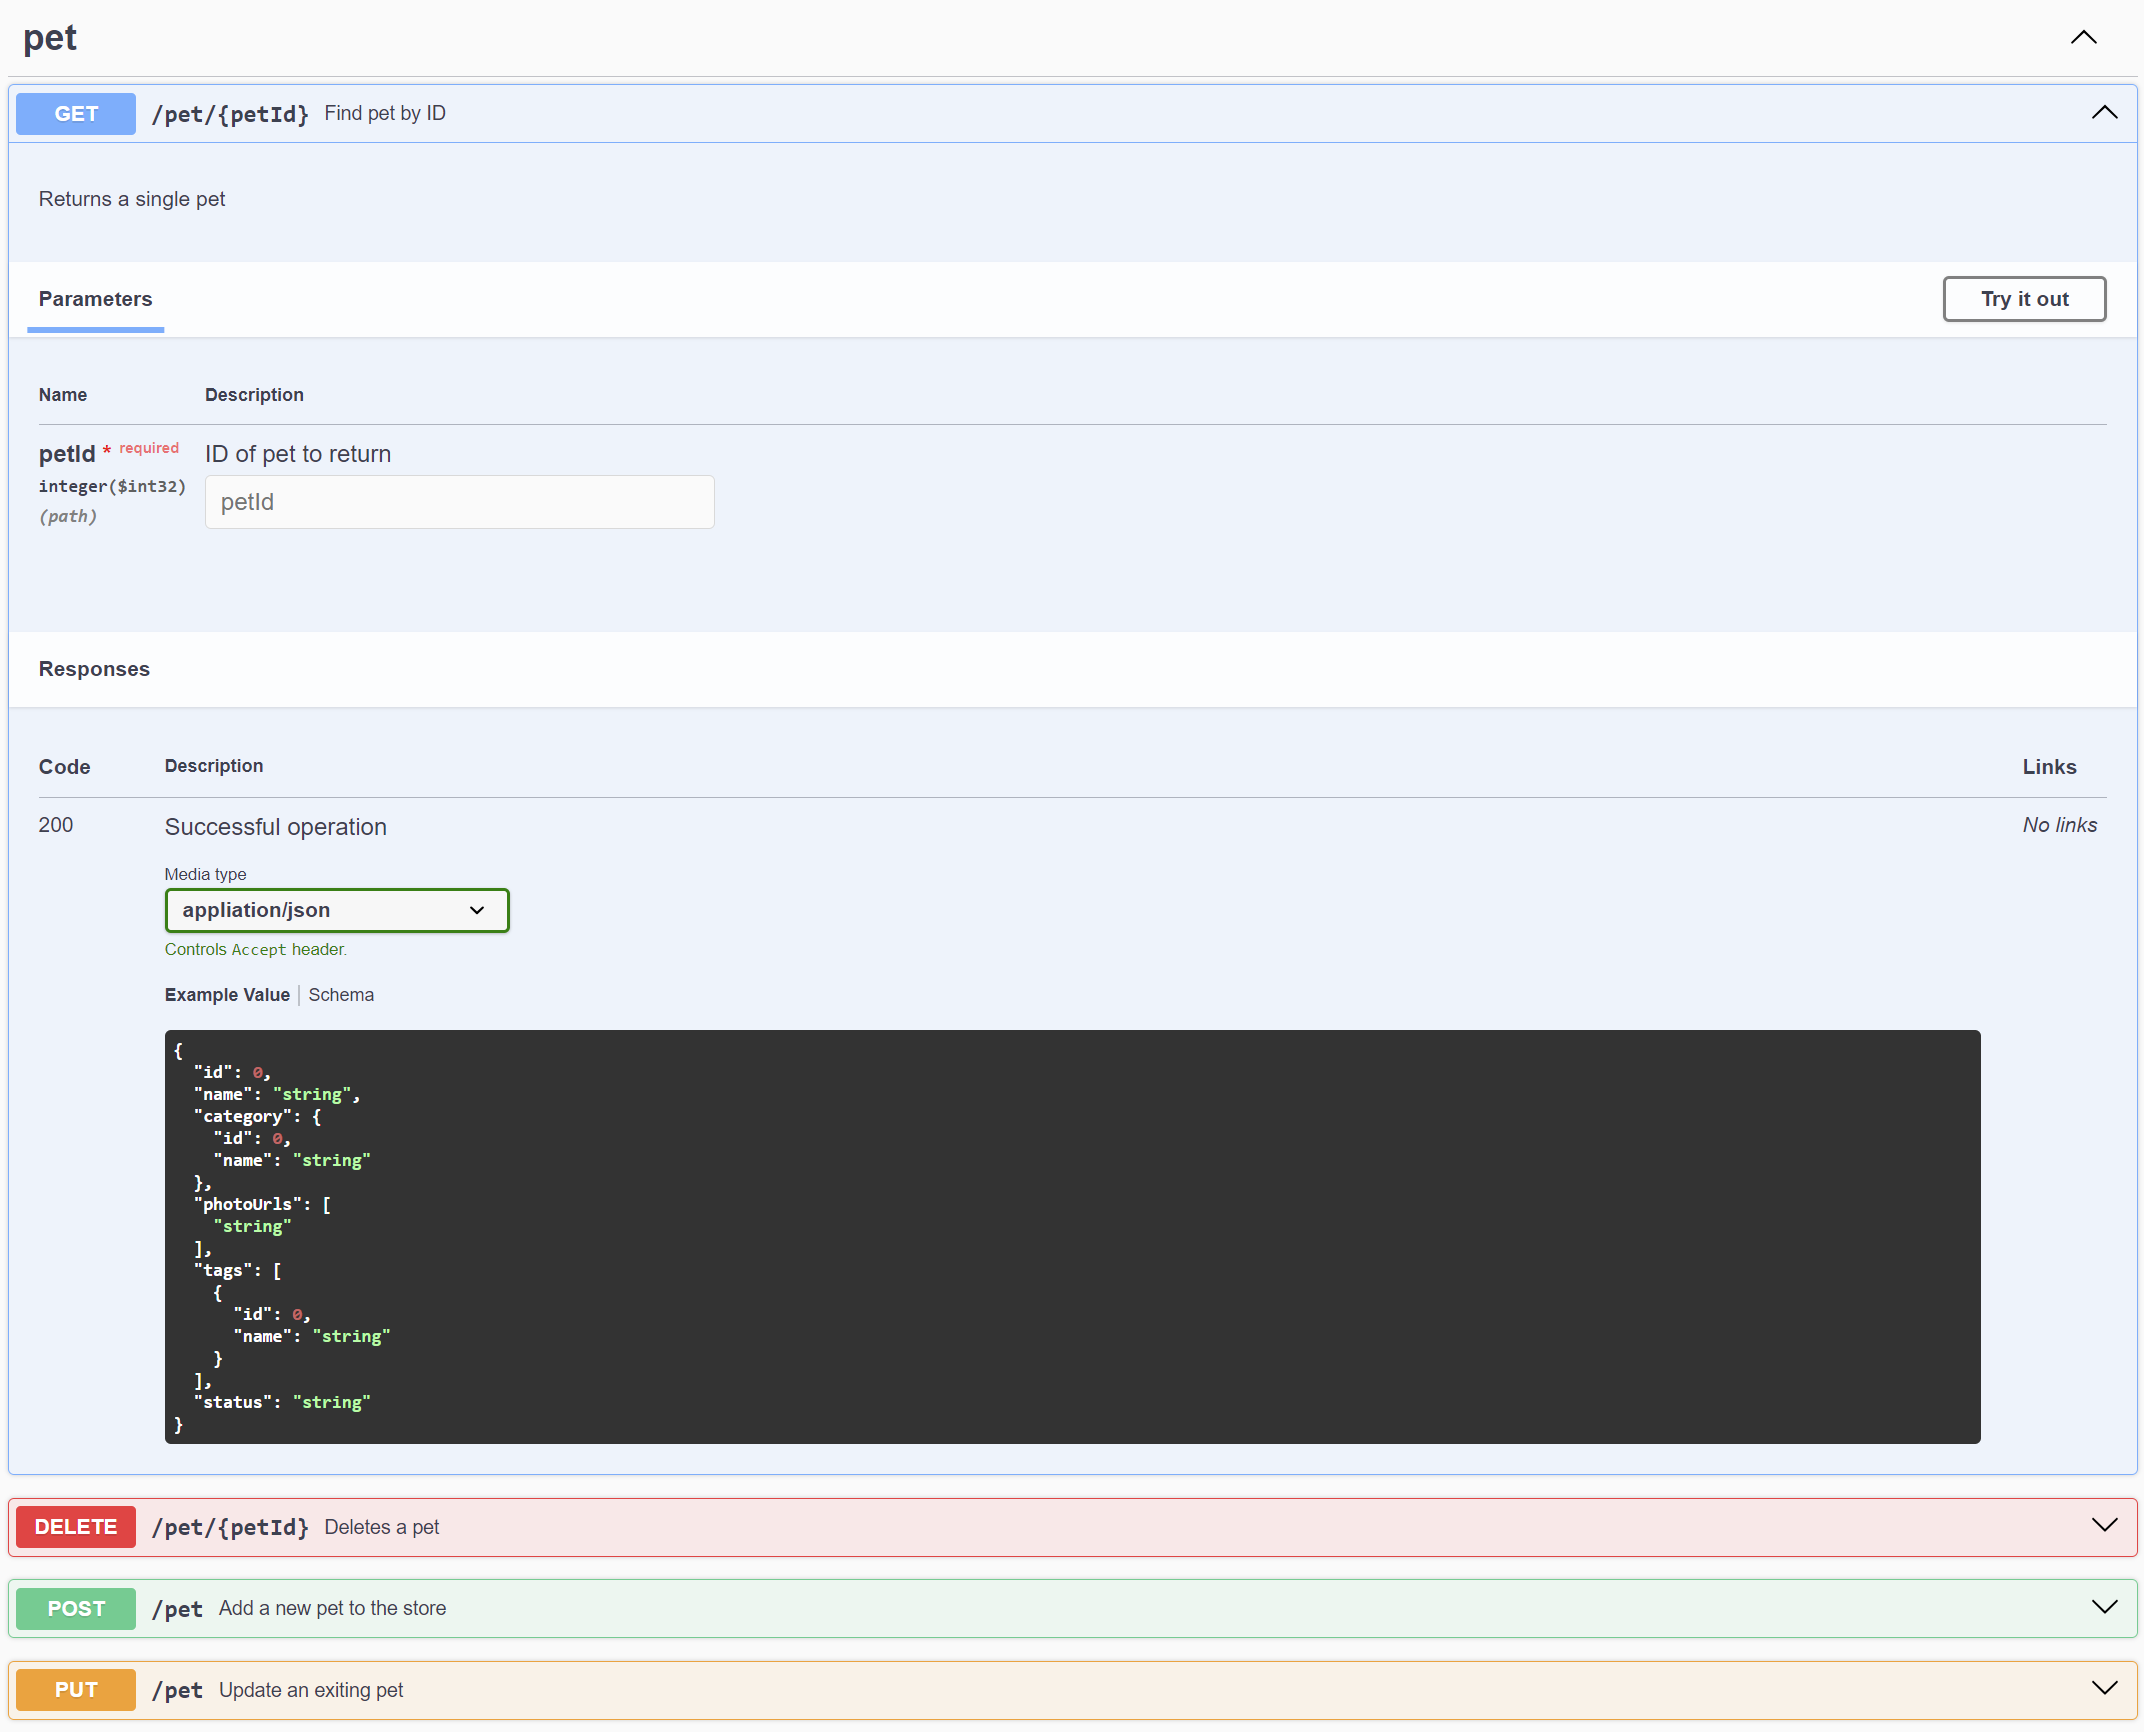The width and height of the screenshot is (2144, 1732).
Task: Collapse the GET /pet/{petId} operation chevron
Action: [2104, 113]
